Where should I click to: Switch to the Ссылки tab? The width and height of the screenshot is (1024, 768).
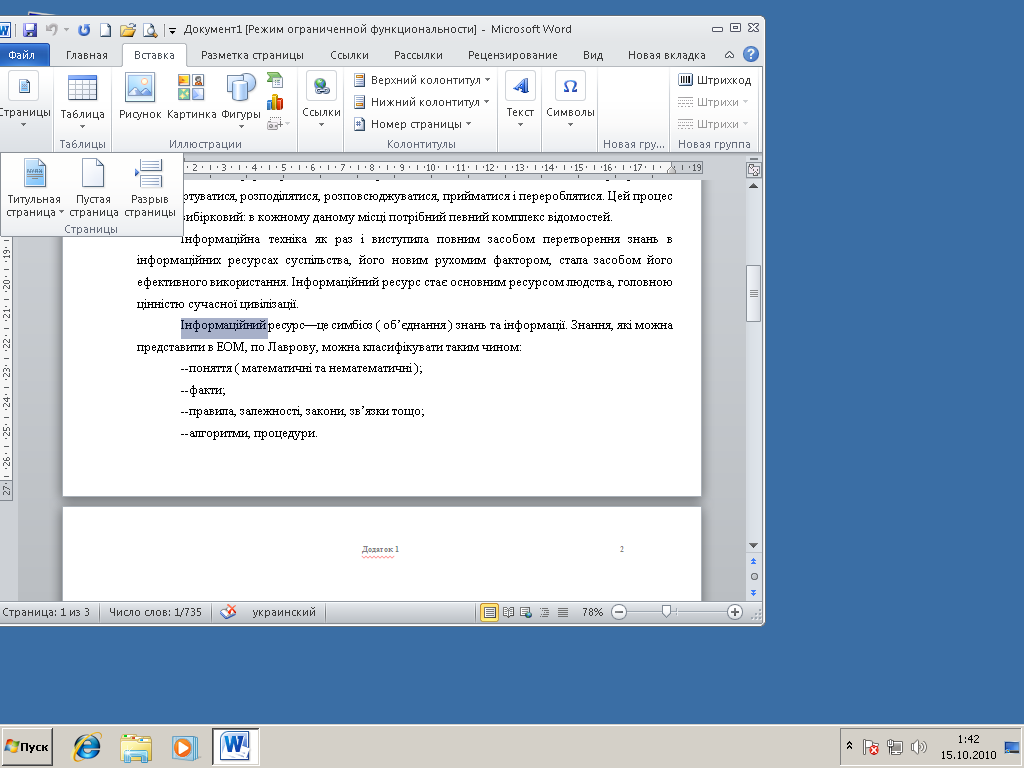(349, 55)
